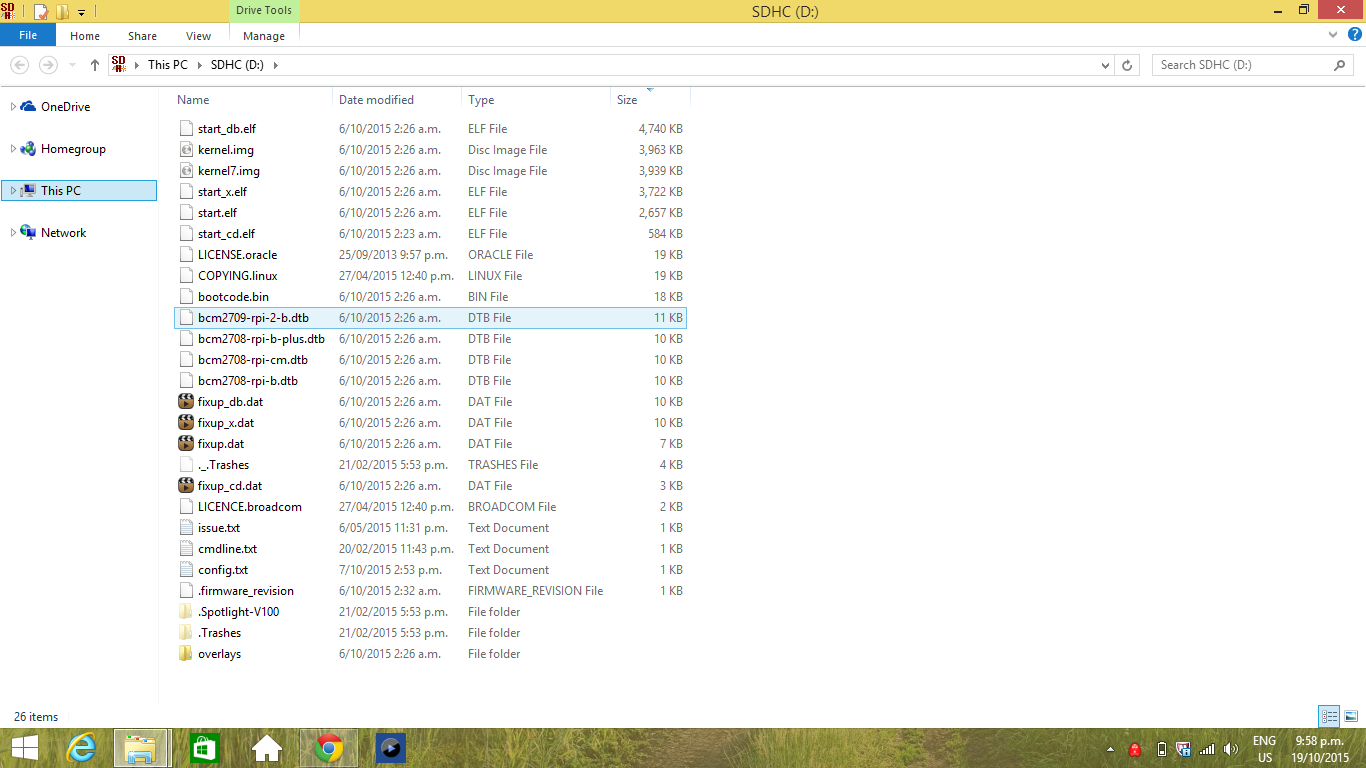Click the Properties icon in quick access toolbar
The image size is (1366, 768).
click(41, 12)
